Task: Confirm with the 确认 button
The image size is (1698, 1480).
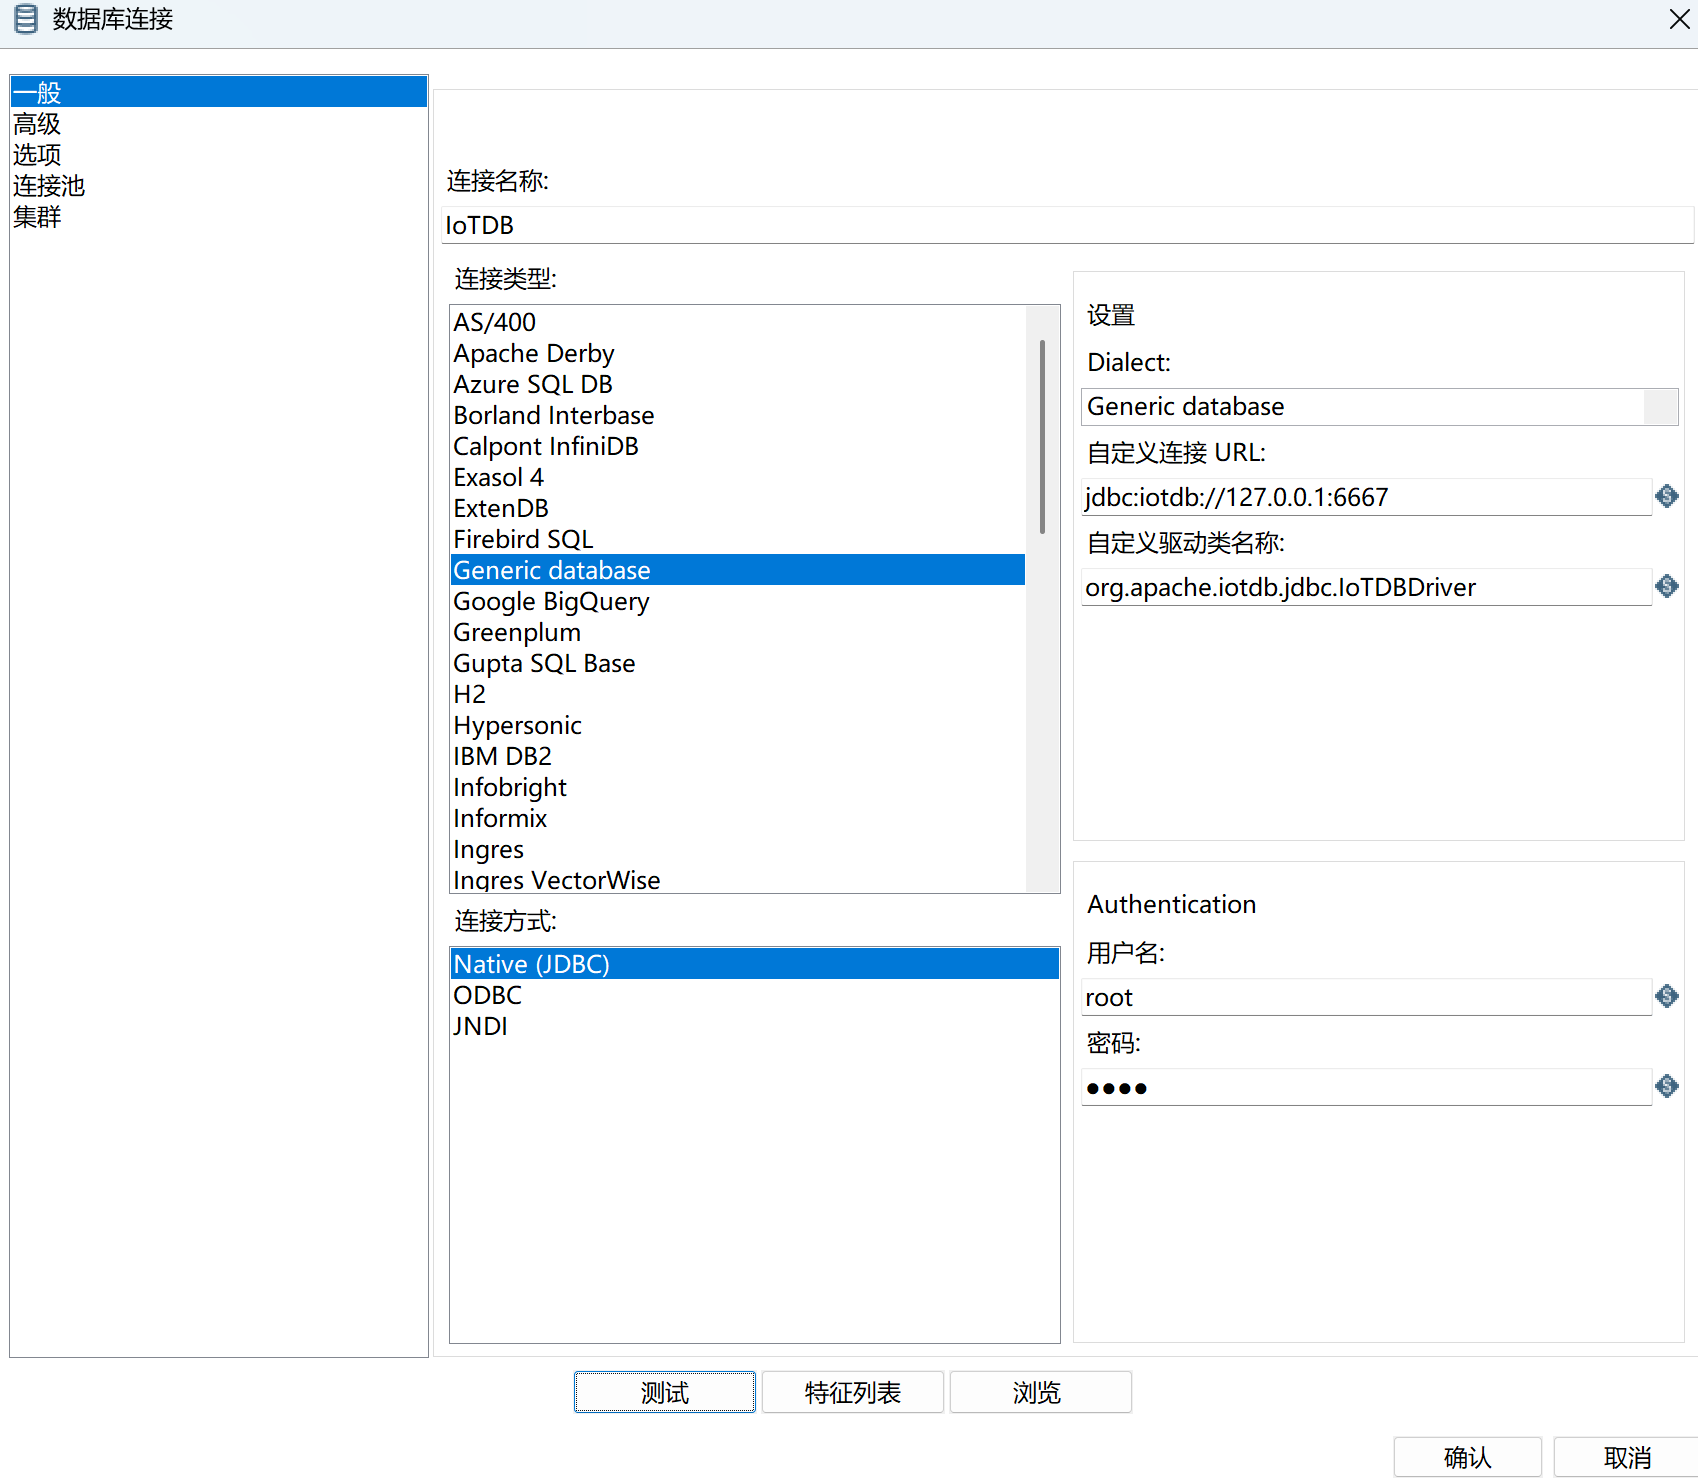Action: point(1468,1457)
